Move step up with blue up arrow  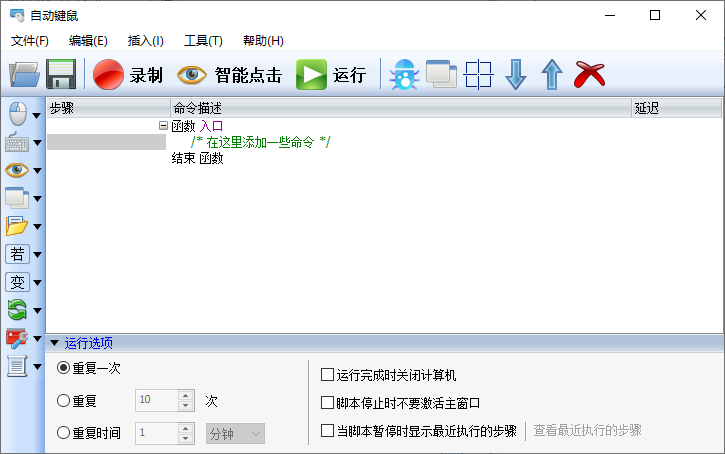552,74
